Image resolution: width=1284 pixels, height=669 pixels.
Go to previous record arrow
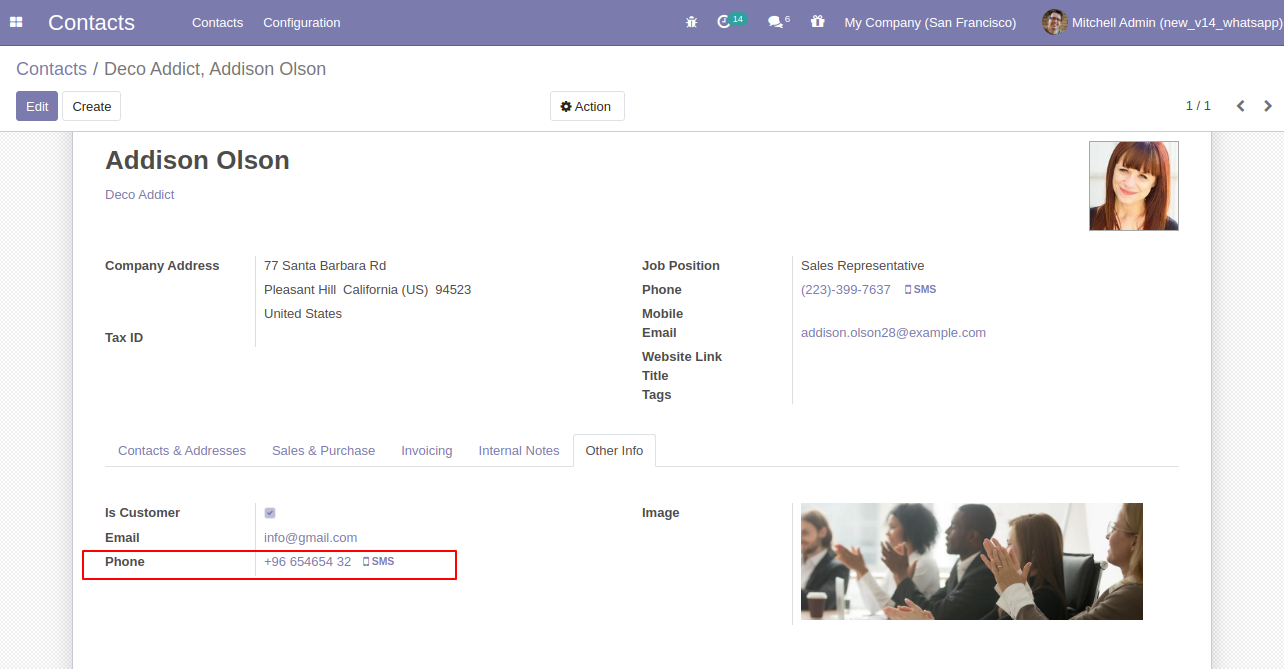[x=1240, y=106]
